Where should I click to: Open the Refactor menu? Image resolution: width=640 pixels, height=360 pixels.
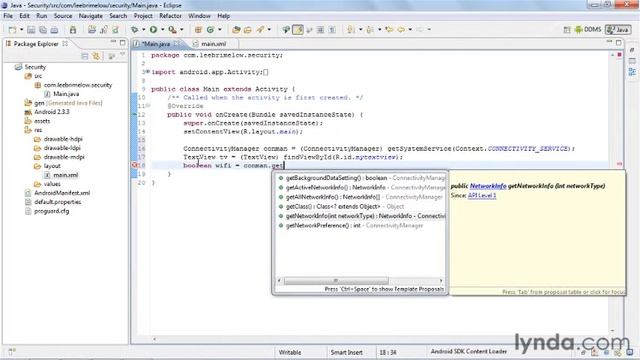click(170, 16)
